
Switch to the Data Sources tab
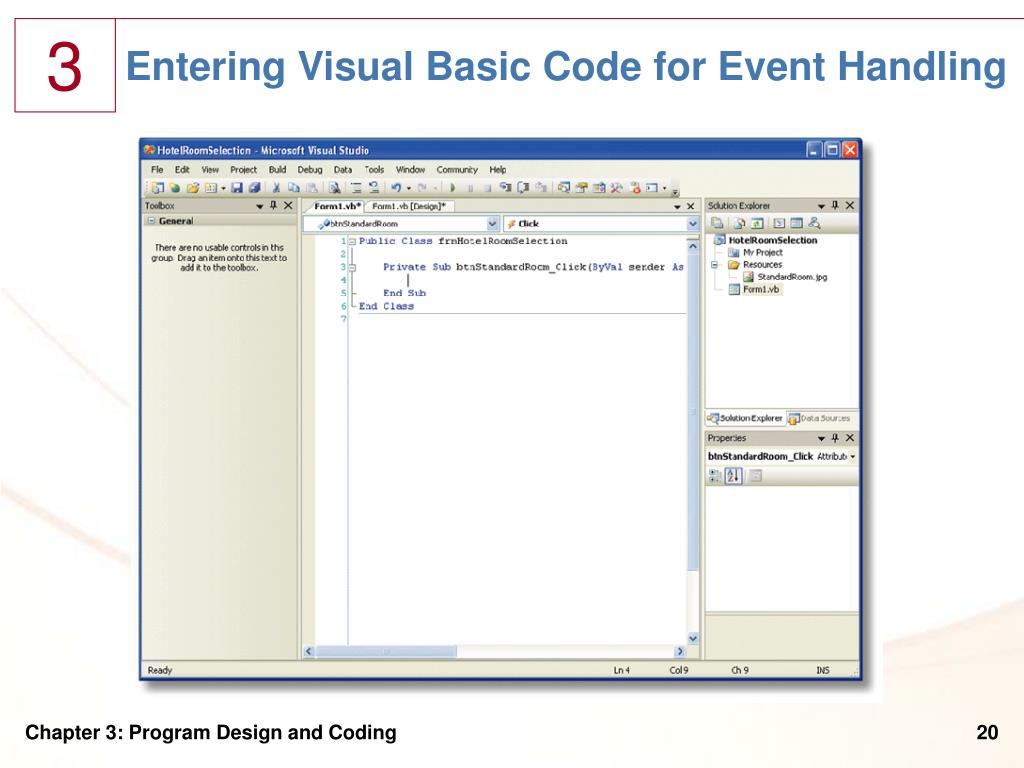tap(820, 418)
